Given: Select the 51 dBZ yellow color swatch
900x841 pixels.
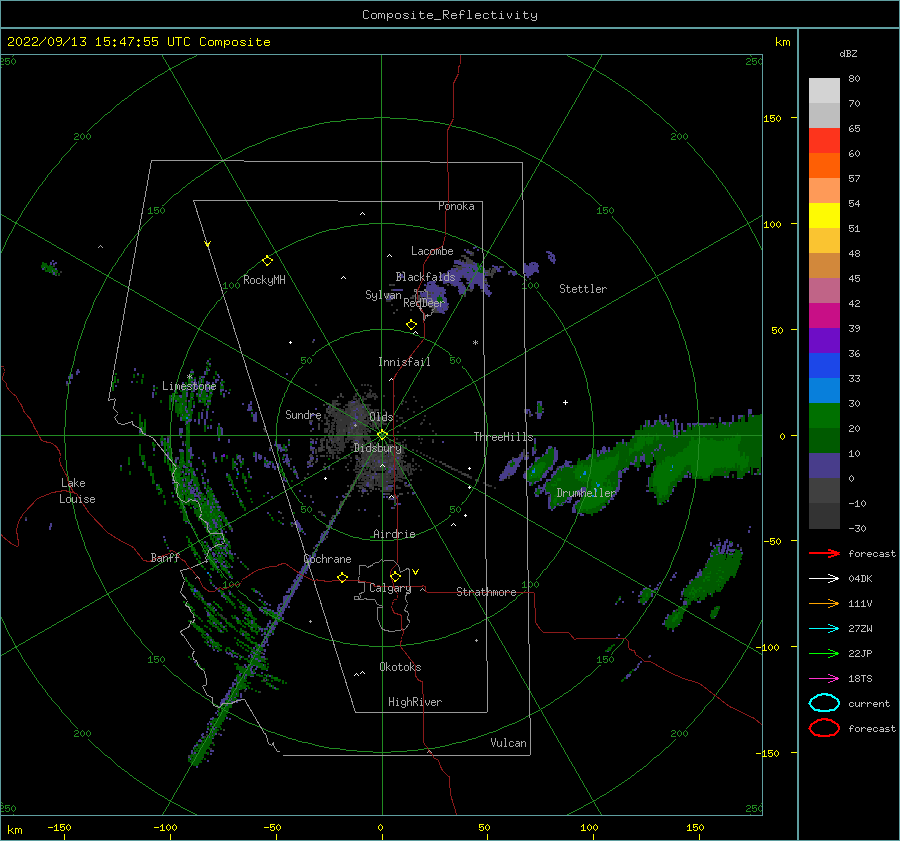Looking at the screenshot, I should (x=824, y=216).
